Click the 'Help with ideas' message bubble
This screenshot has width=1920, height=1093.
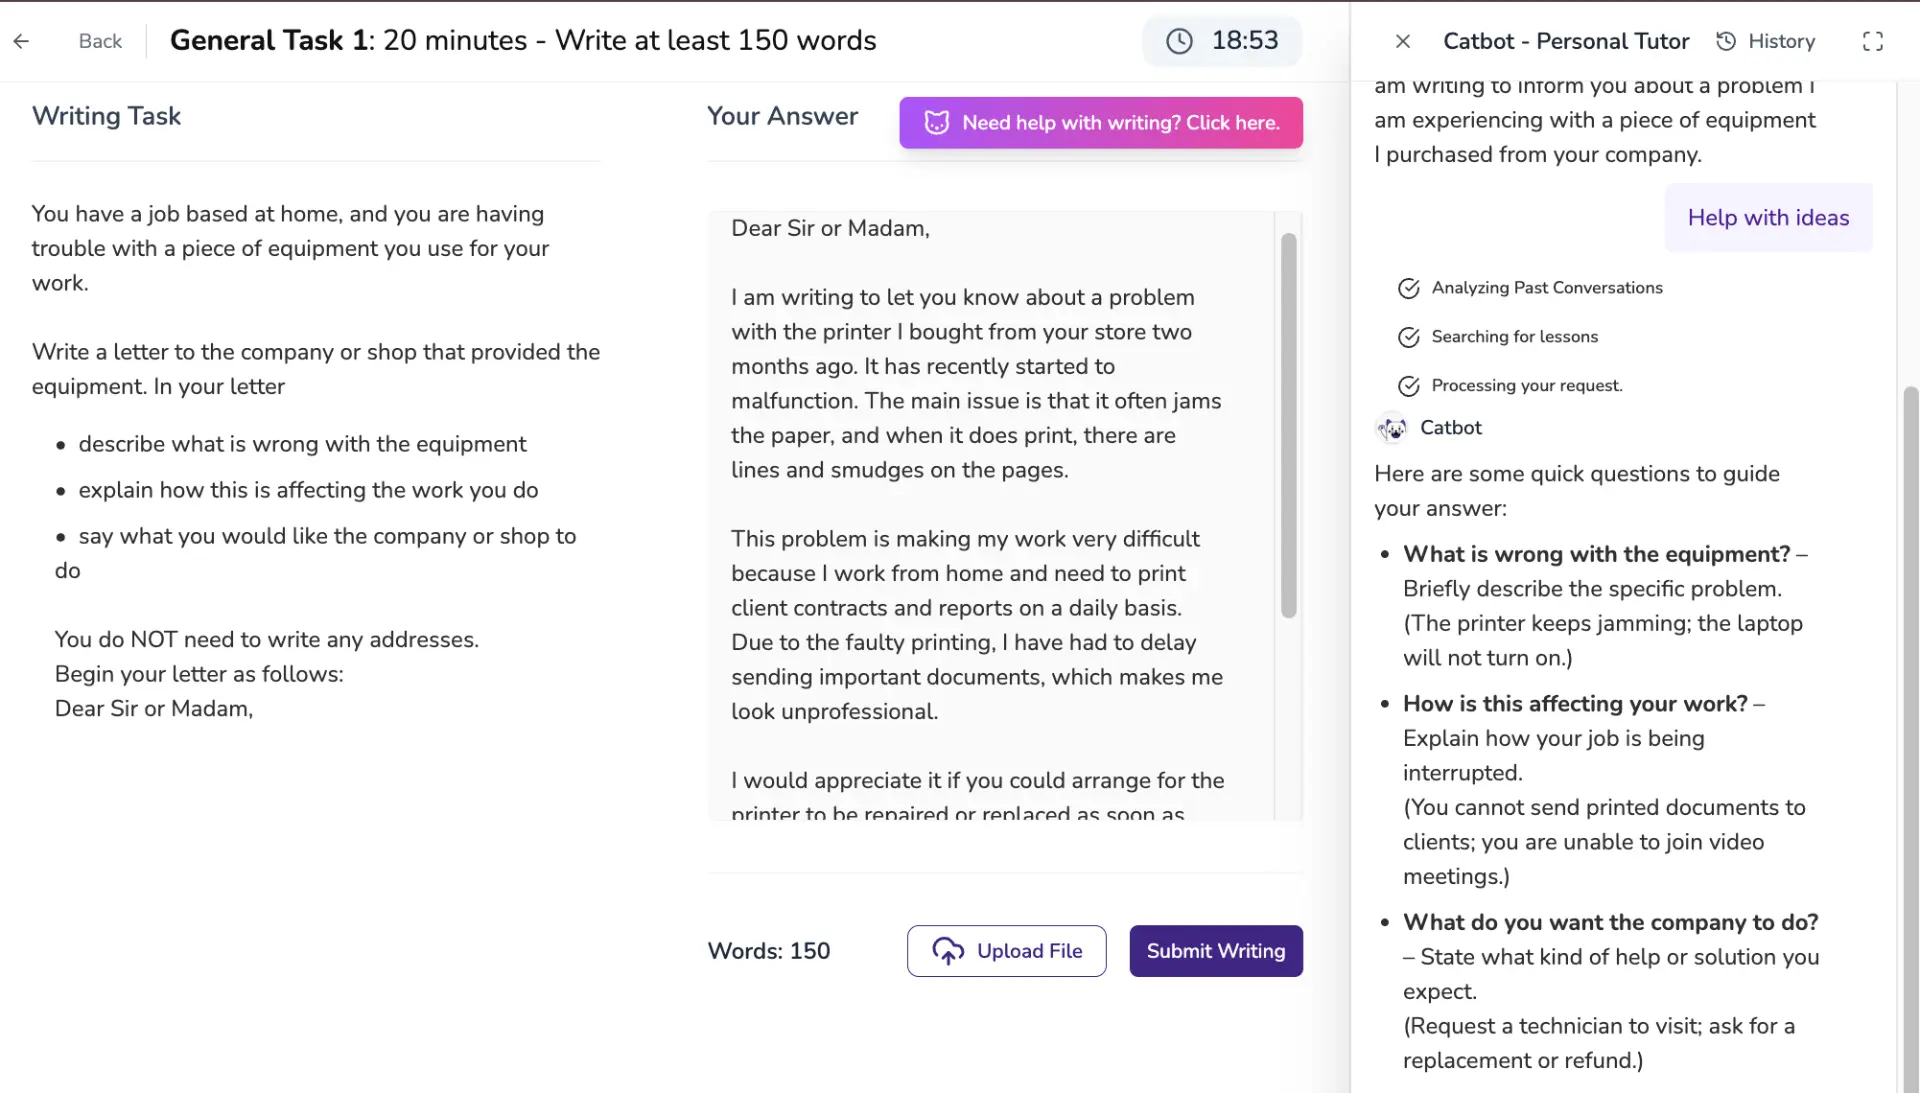click(1768, 218)
